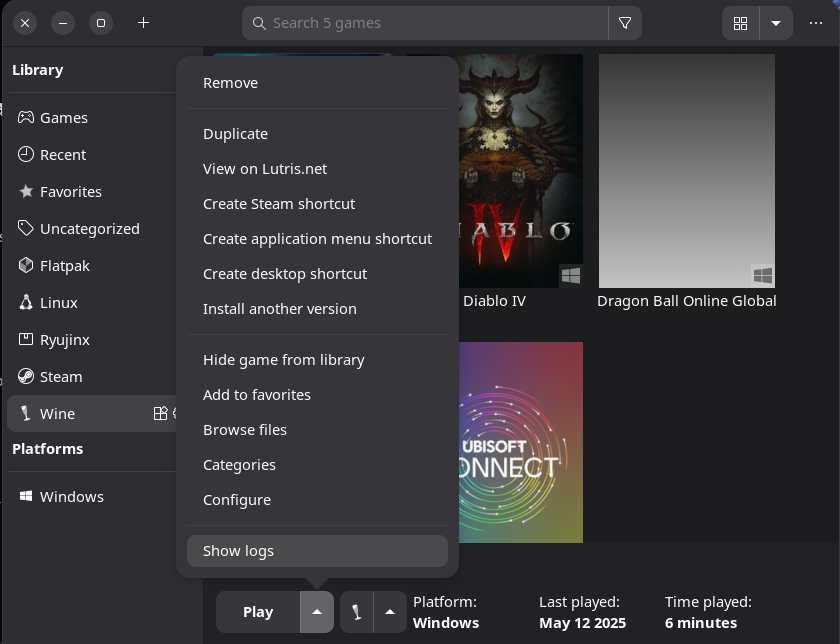Select Install another version
The width and height of the screenshot is (840, 644).
[x=317, y=309]
